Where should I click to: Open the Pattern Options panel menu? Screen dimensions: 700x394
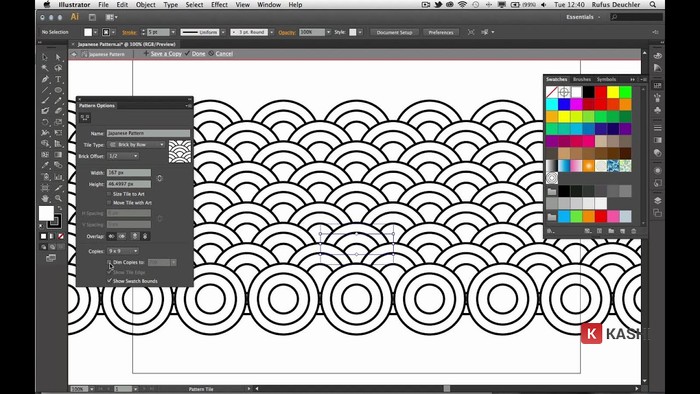pyautogui.click(x=189, y=106)
